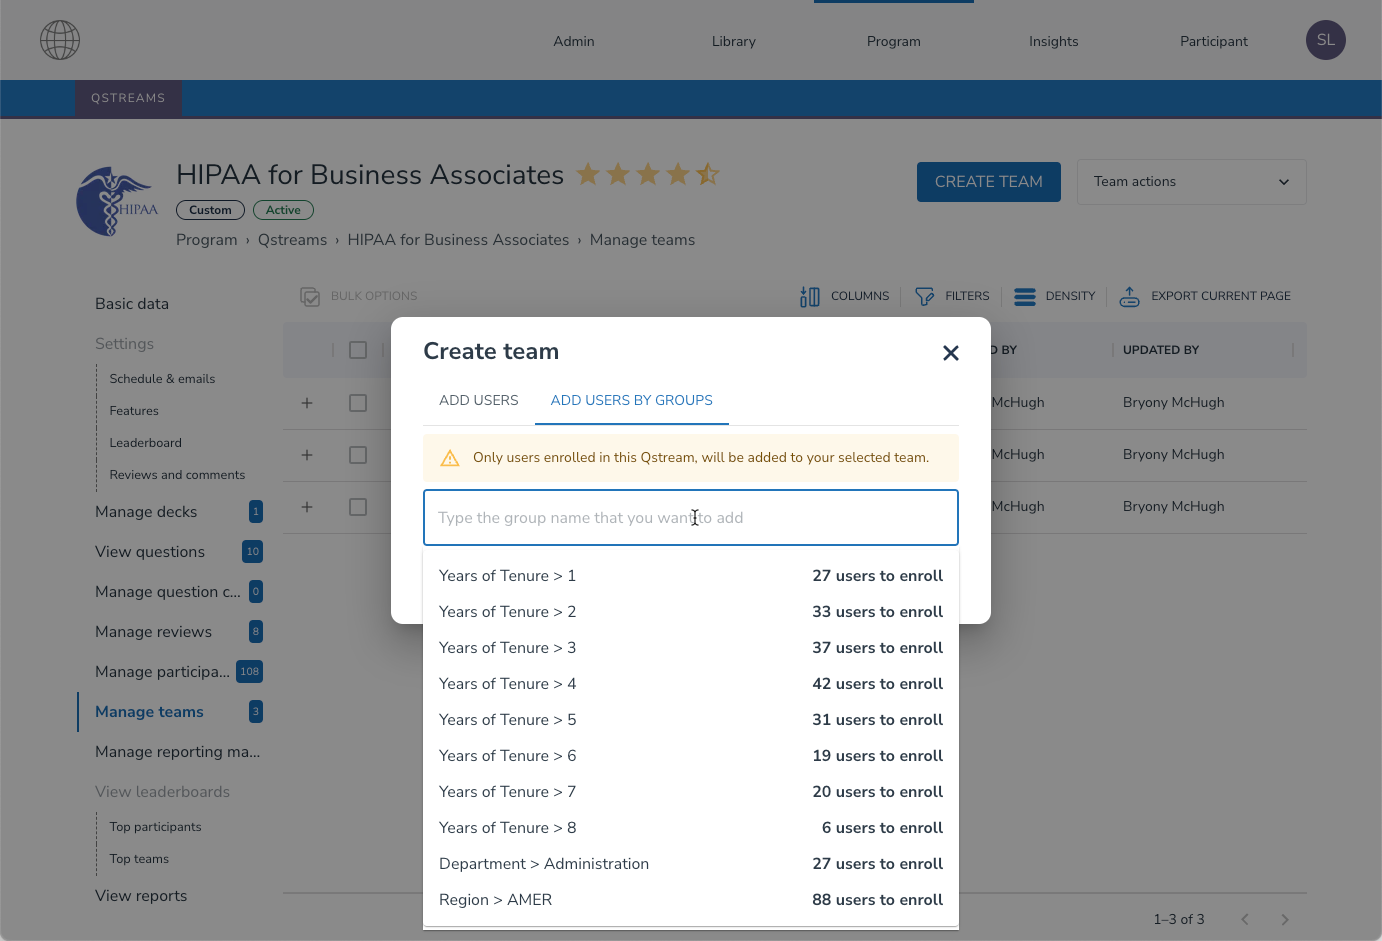
Task: Click the HIPAA course logo thumbnail
Action: click(x=117, y=201)
